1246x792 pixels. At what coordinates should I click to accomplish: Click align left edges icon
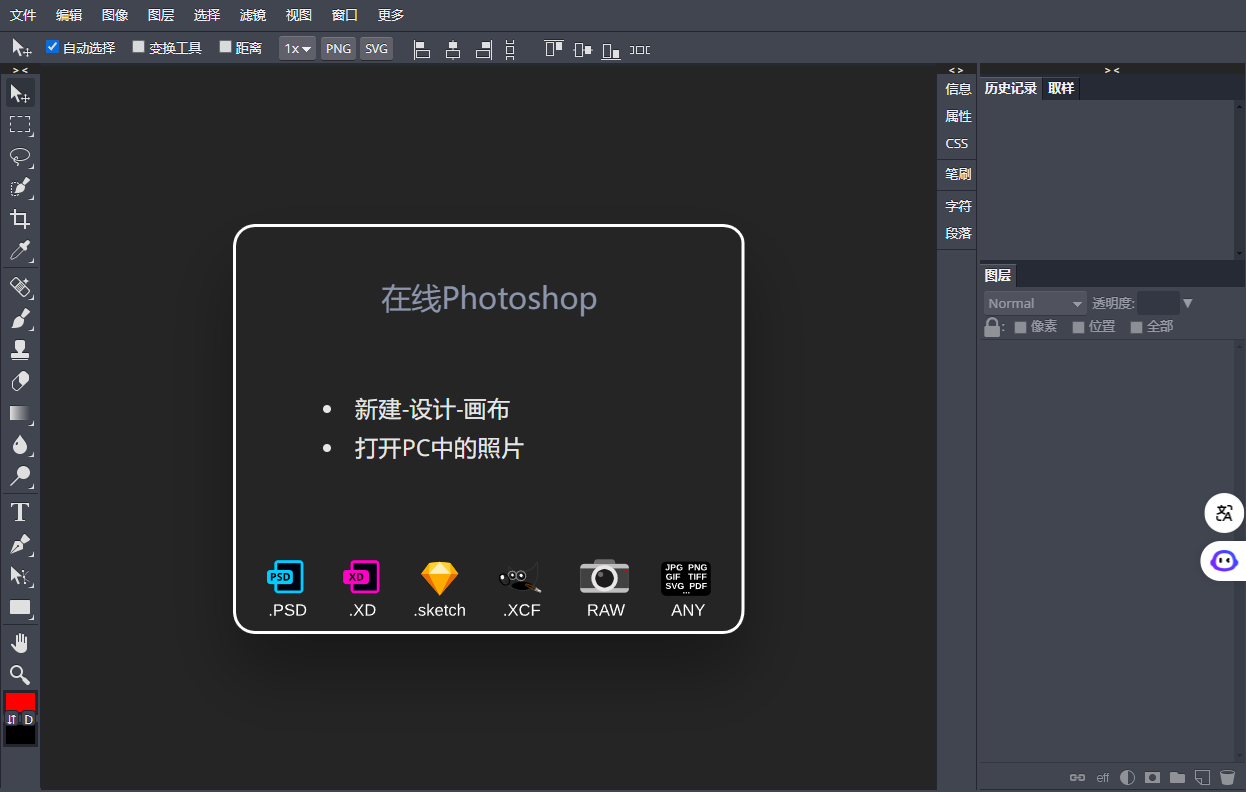tap(422, 49)
